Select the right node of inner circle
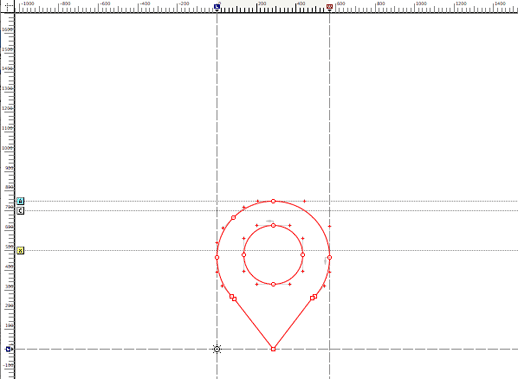The height and width of the screenshot is (379, 518). click(303, 255)
